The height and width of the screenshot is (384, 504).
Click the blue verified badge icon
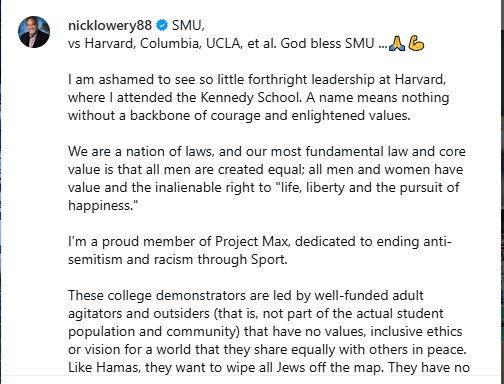162,25
